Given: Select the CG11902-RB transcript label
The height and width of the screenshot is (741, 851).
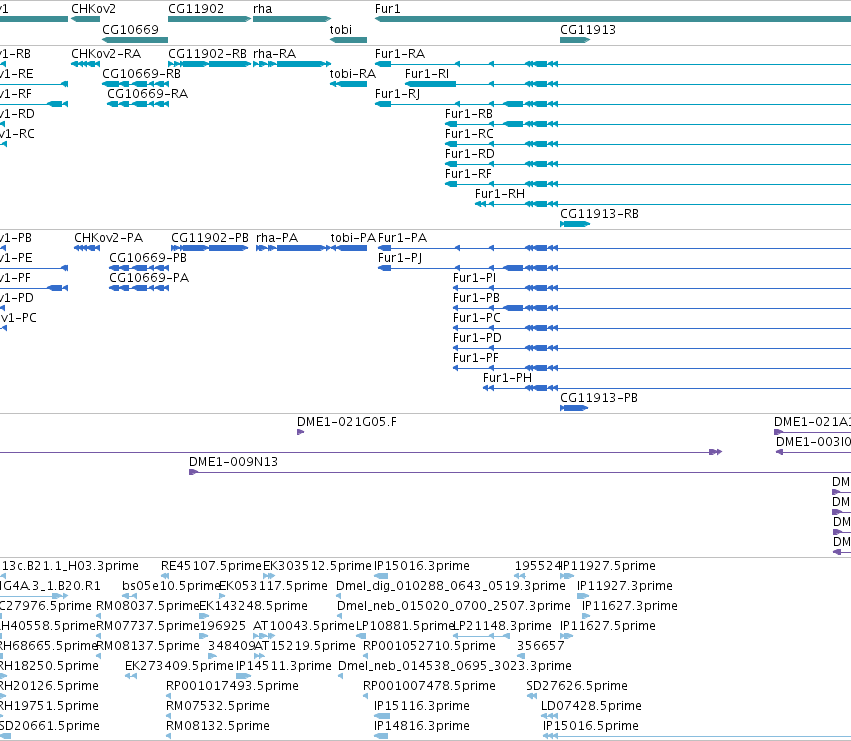Looking at the screenshot, I should (207, 54).
